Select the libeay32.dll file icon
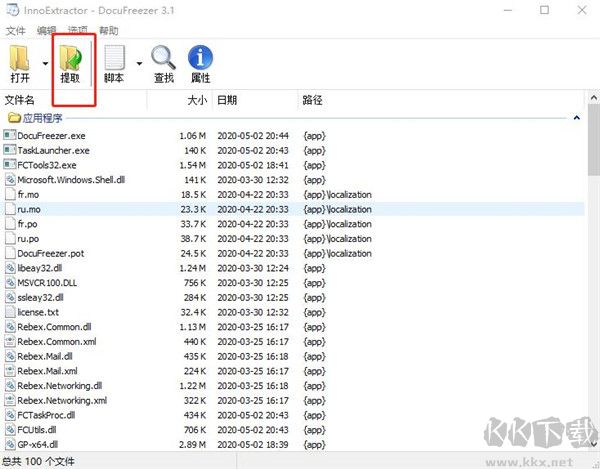The width and height of the screenshot is (600, 469). coord(10,268)
